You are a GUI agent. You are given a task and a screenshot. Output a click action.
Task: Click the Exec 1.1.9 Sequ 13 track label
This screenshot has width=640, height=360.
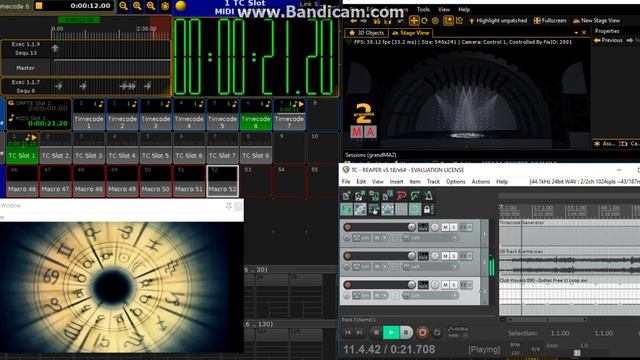(25, 49)
